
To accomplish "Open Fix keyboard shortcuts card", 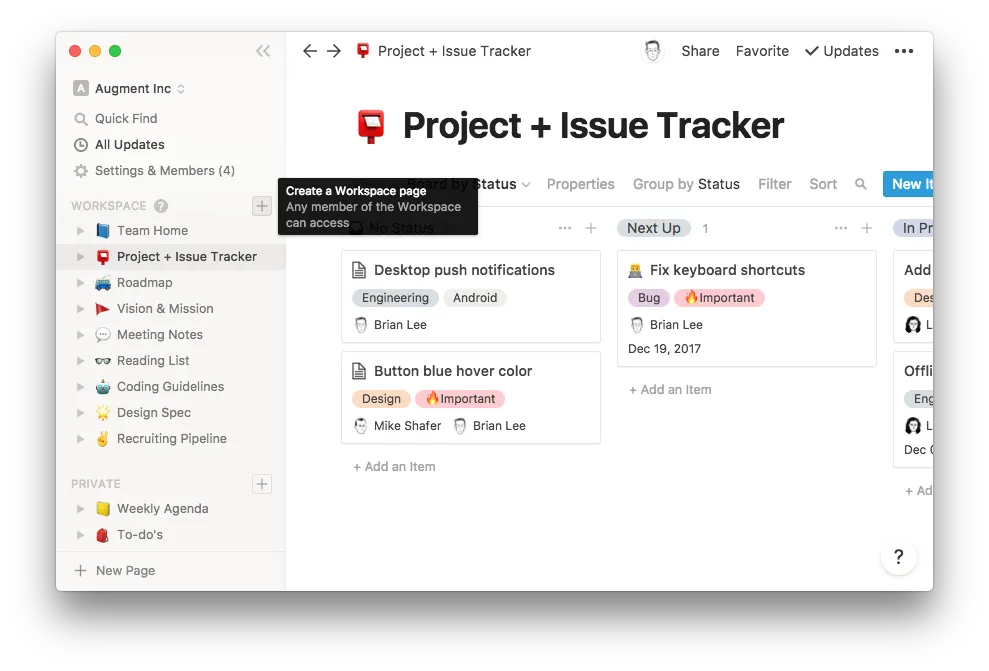I will [x=747, y=308].
